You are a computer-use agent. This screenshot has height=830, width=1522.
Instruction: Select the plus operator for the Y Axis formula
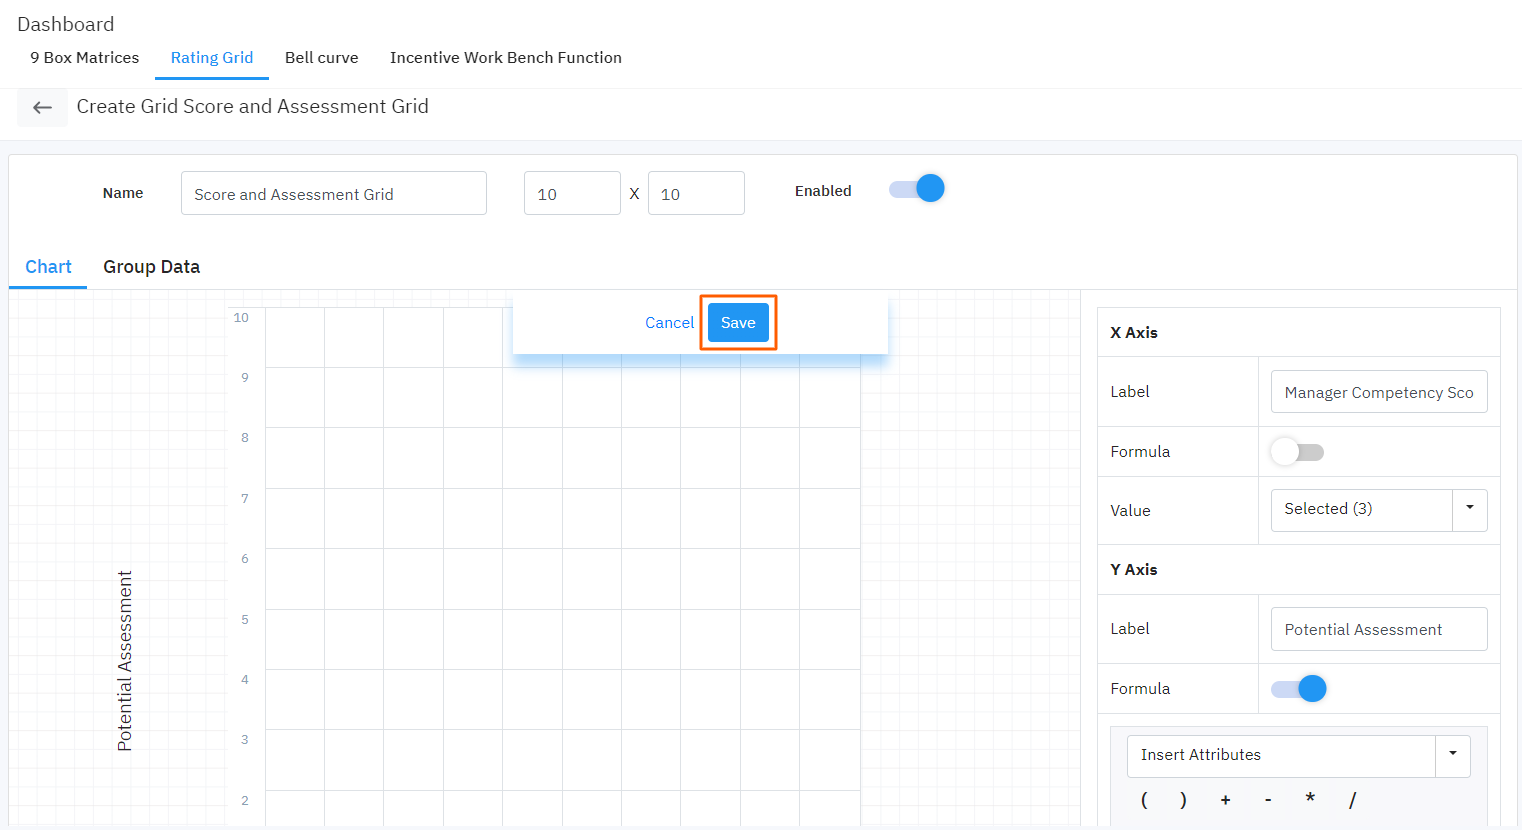click(x=1226, y=800)
